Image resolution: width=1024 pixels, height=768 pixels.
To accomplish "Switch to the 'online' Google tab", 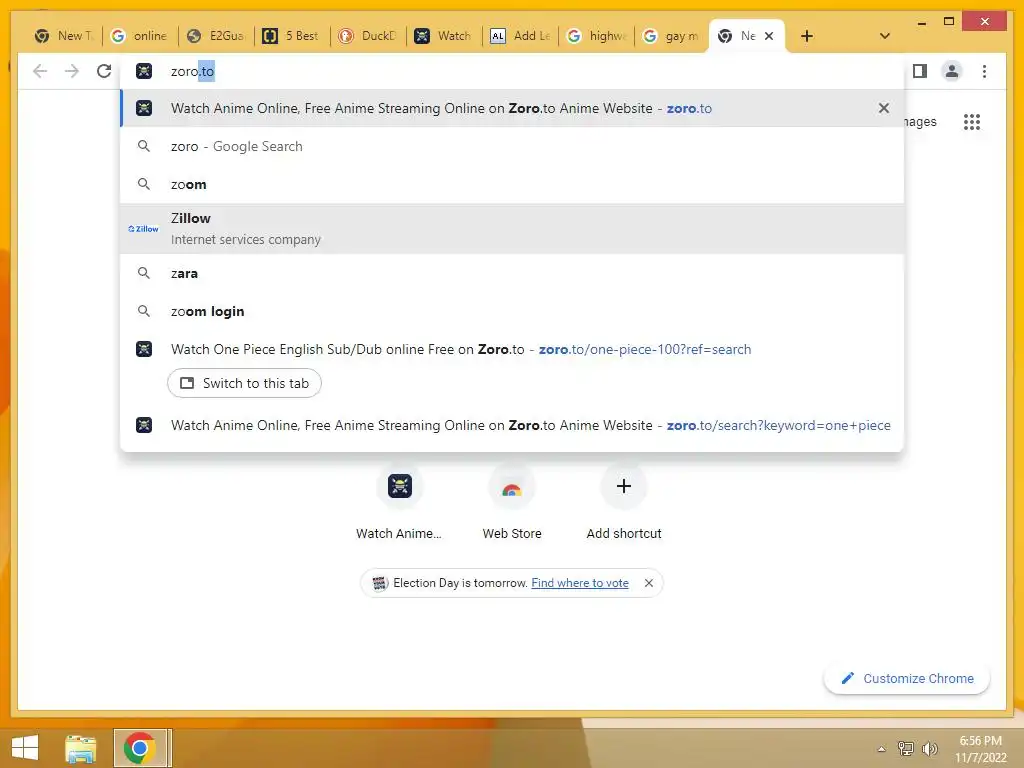I will tap(139, 36).
